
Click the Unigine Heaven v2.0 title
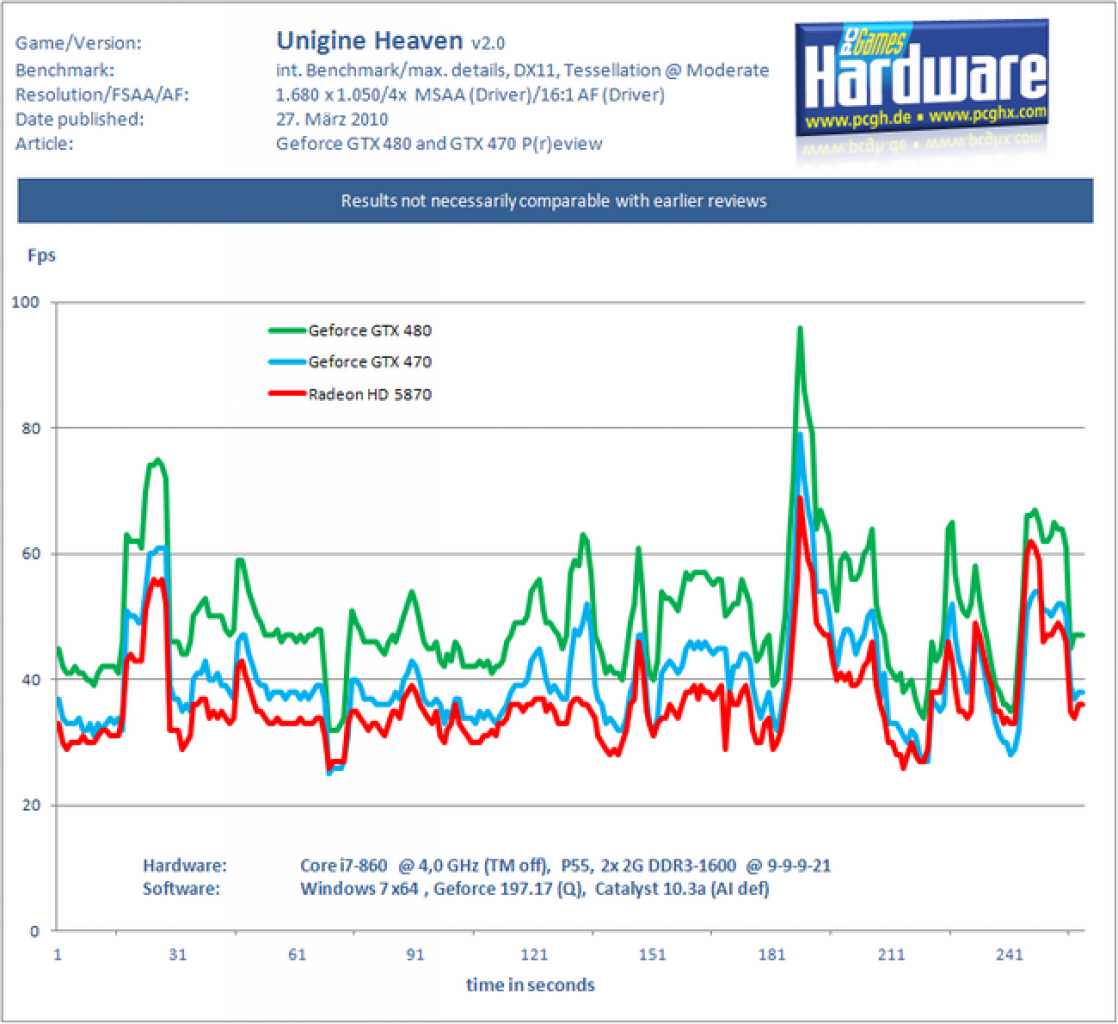[391, 41]
